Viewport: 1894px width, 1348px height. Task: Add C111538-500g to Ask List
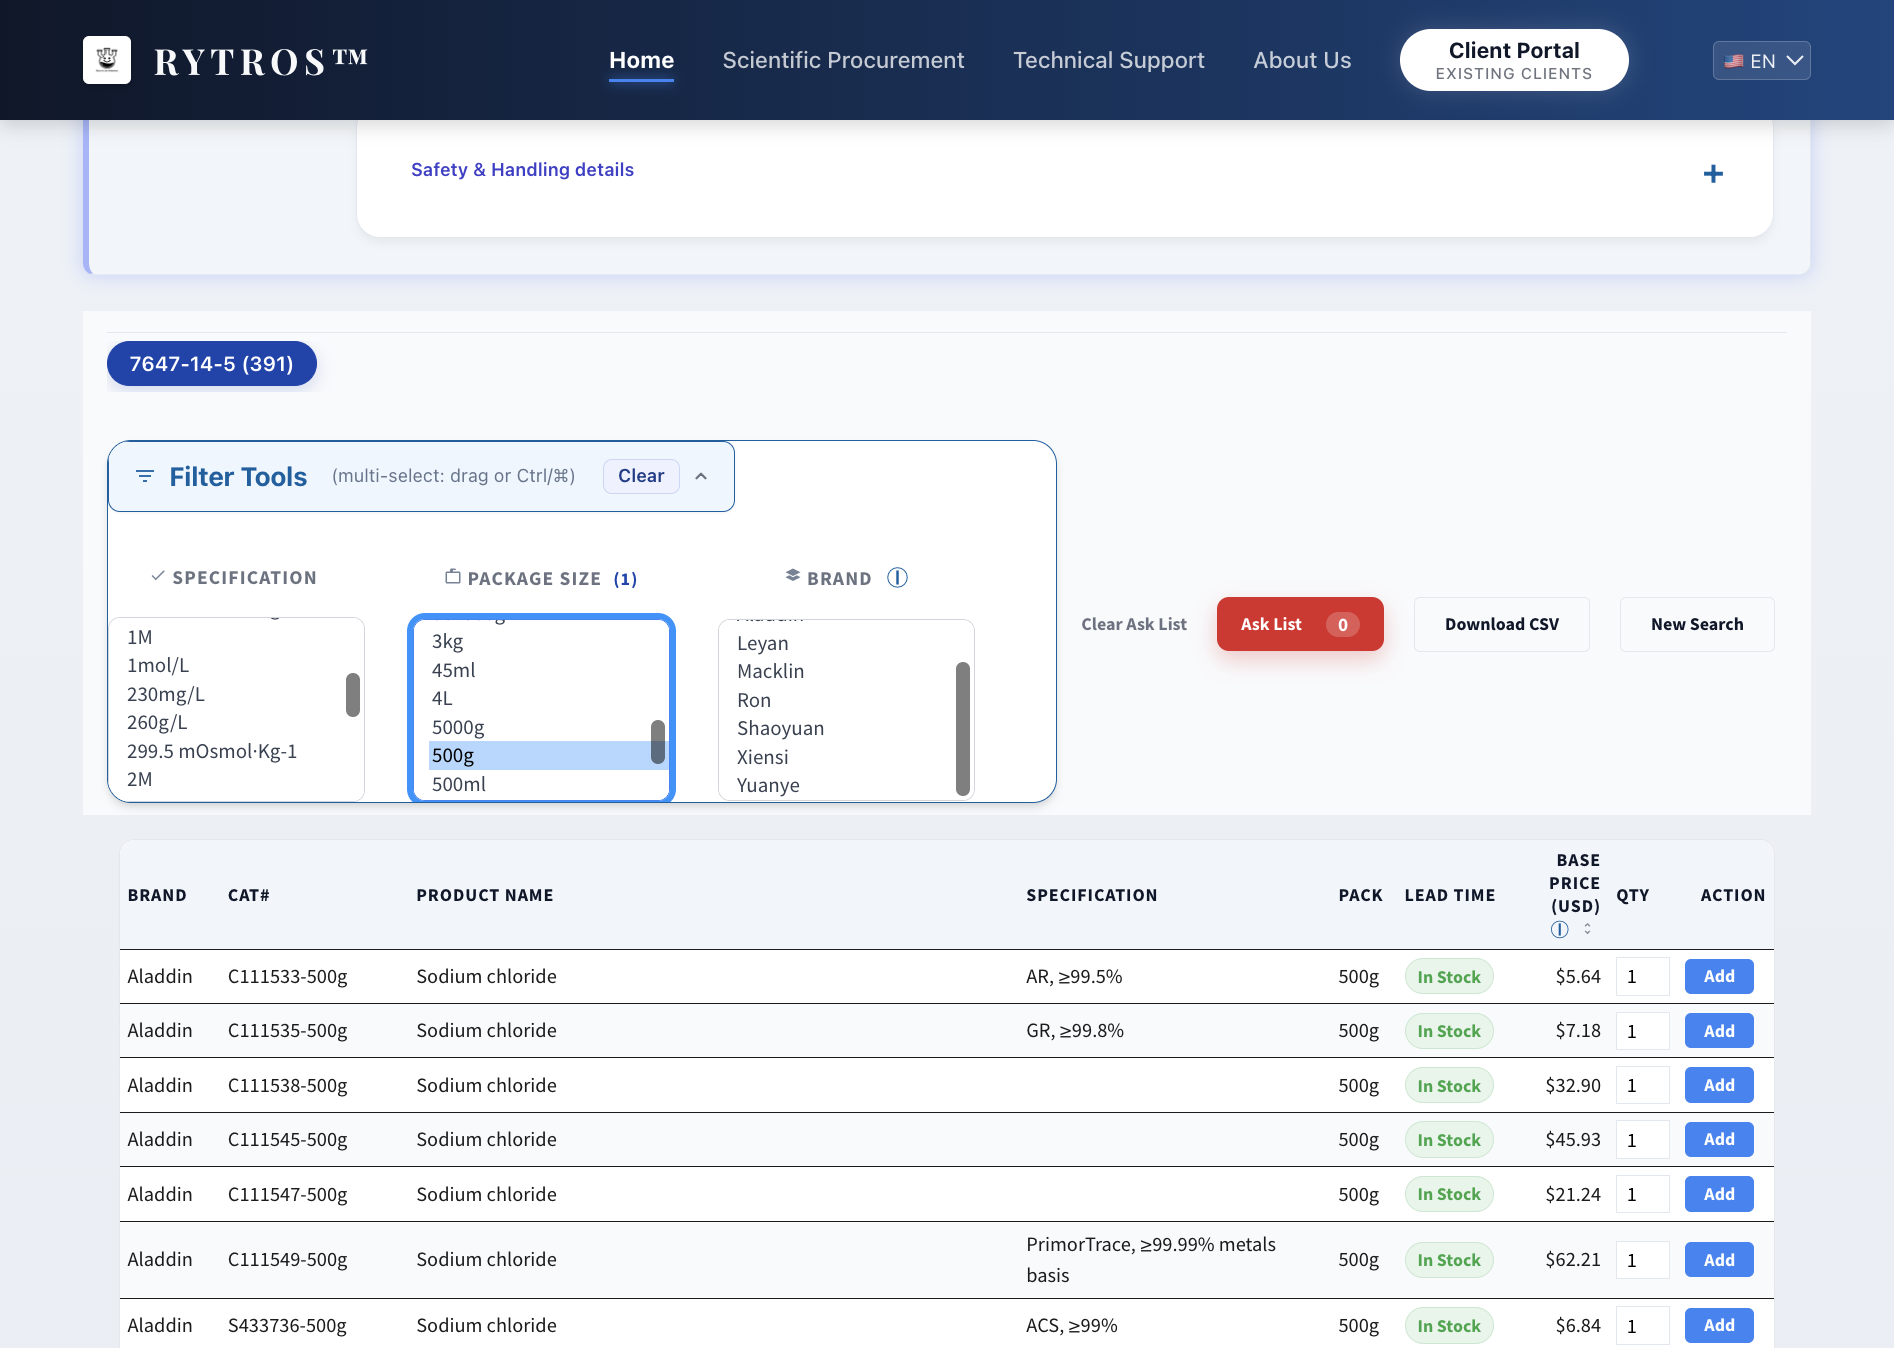[x=1719, y=1085]
